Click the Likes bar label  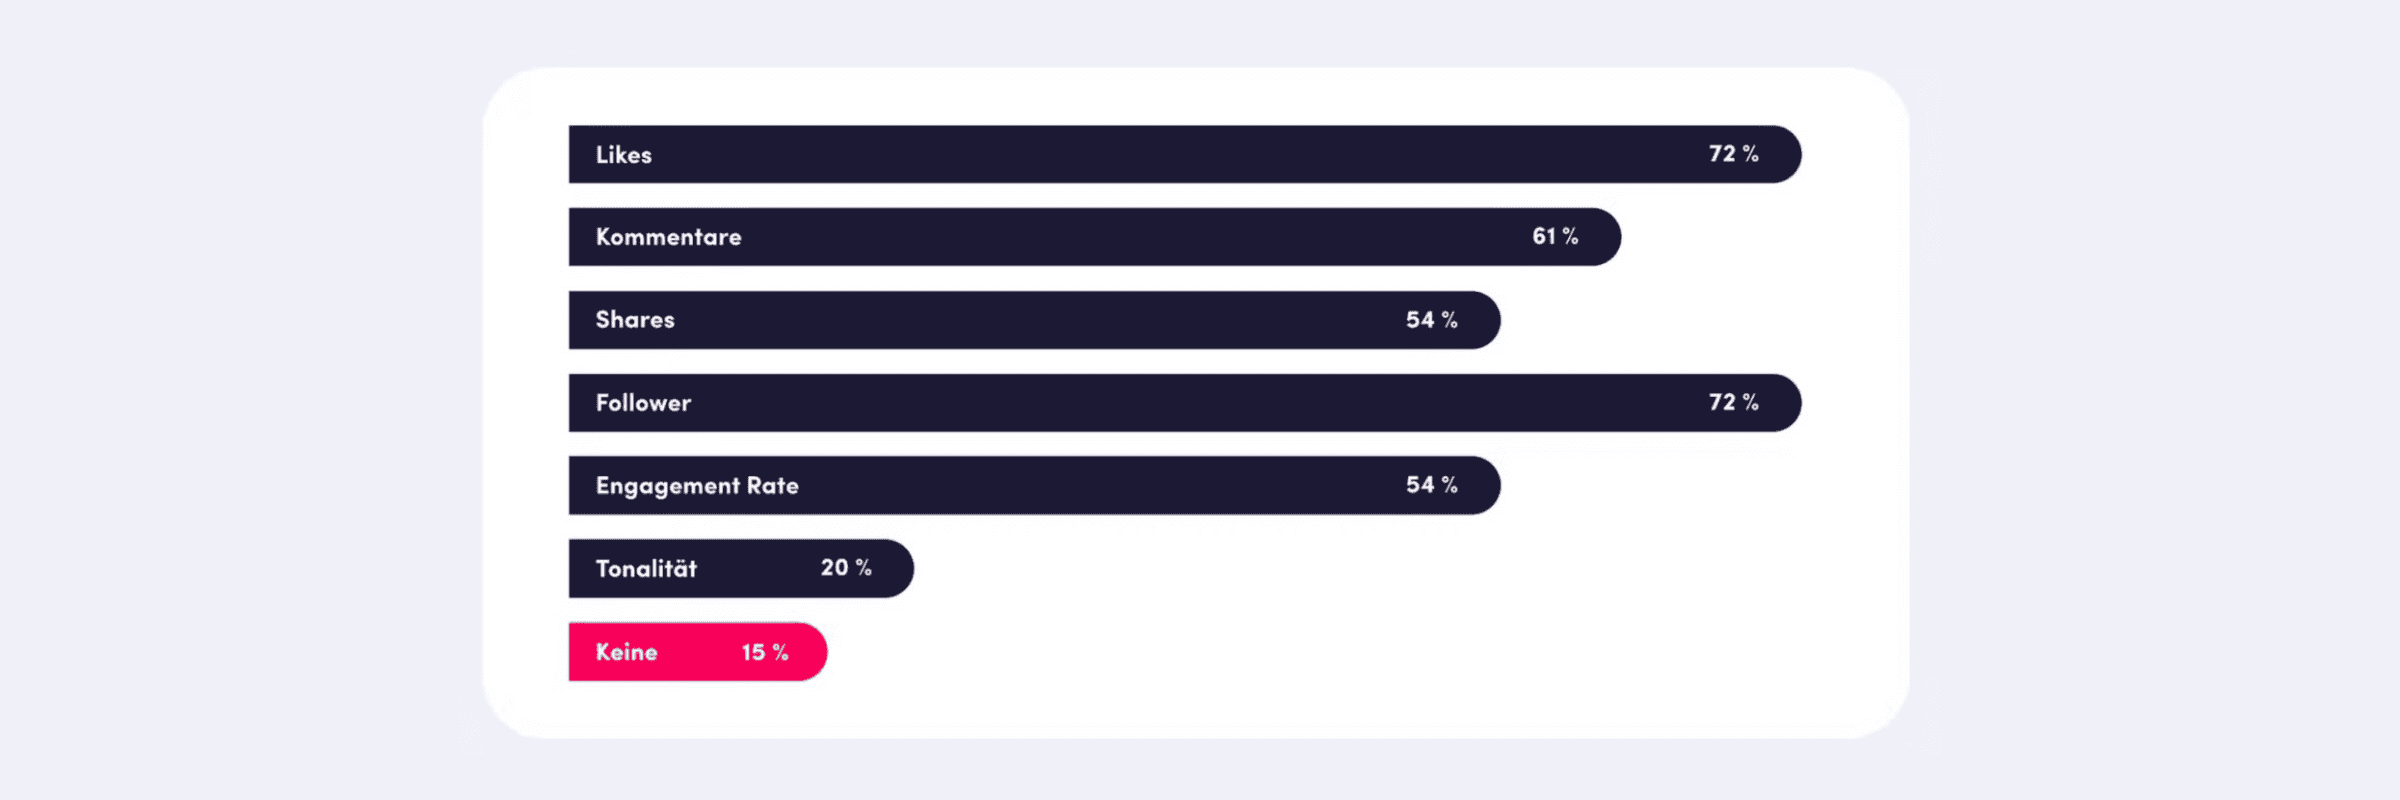[623, 155]
